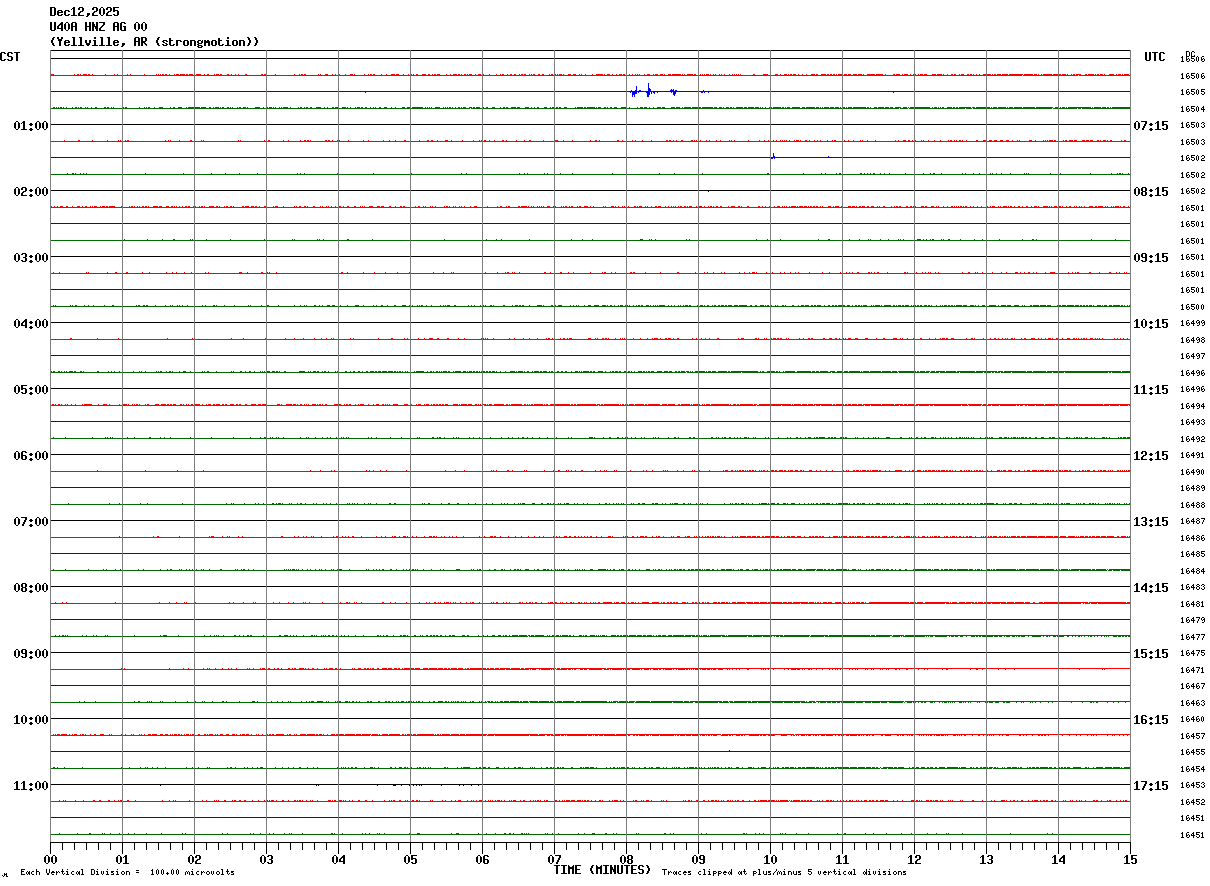Click the 12:15 UTC time label
Screen dimensions: 1210x886
1150,455
